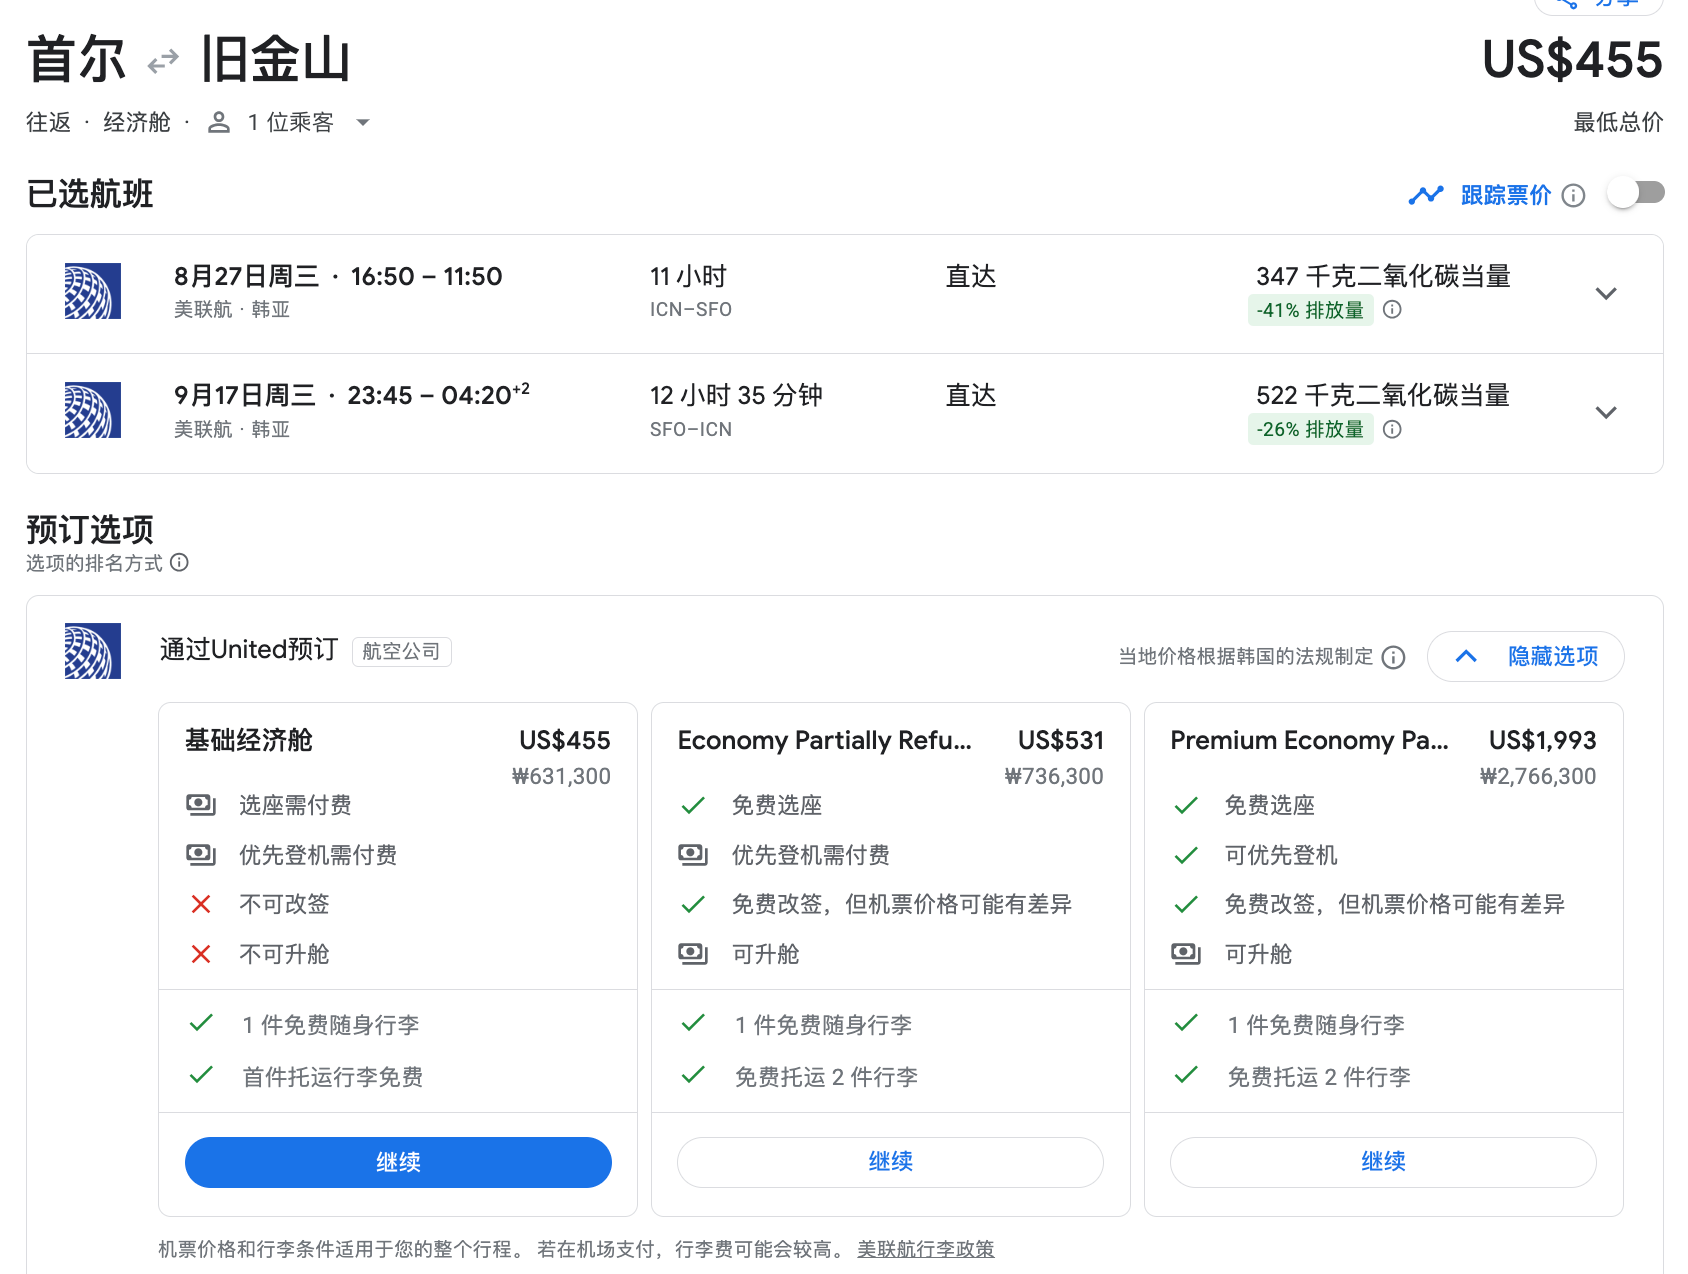
Task: Click the -41% 排放量 badge
Action: tap(1310, 310)
